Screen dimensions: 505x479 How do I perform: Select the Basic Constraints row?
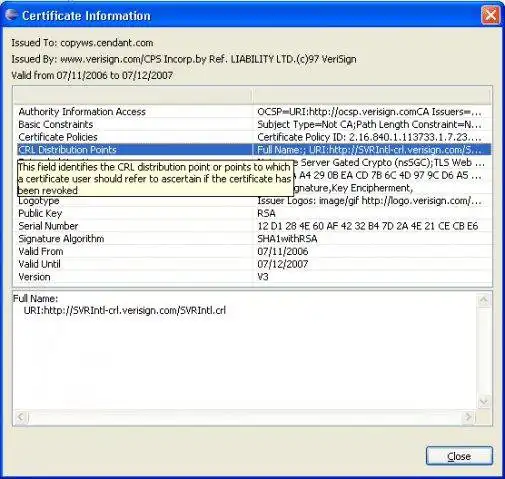253,124
